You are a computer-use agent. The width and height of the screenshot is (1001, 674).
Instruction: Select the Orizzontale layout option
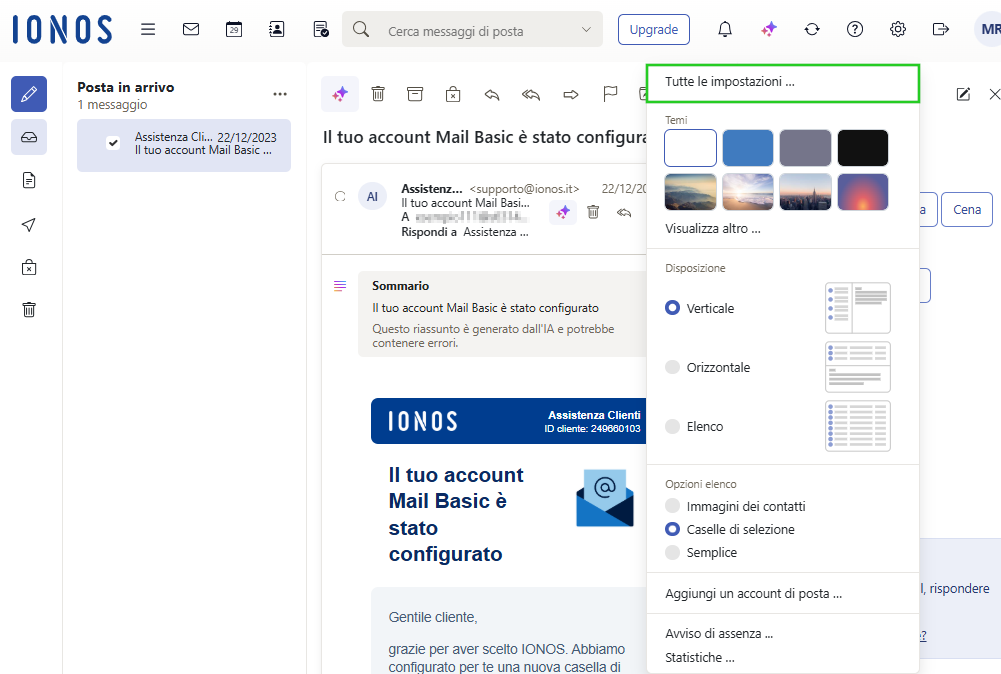click(673, 367)
